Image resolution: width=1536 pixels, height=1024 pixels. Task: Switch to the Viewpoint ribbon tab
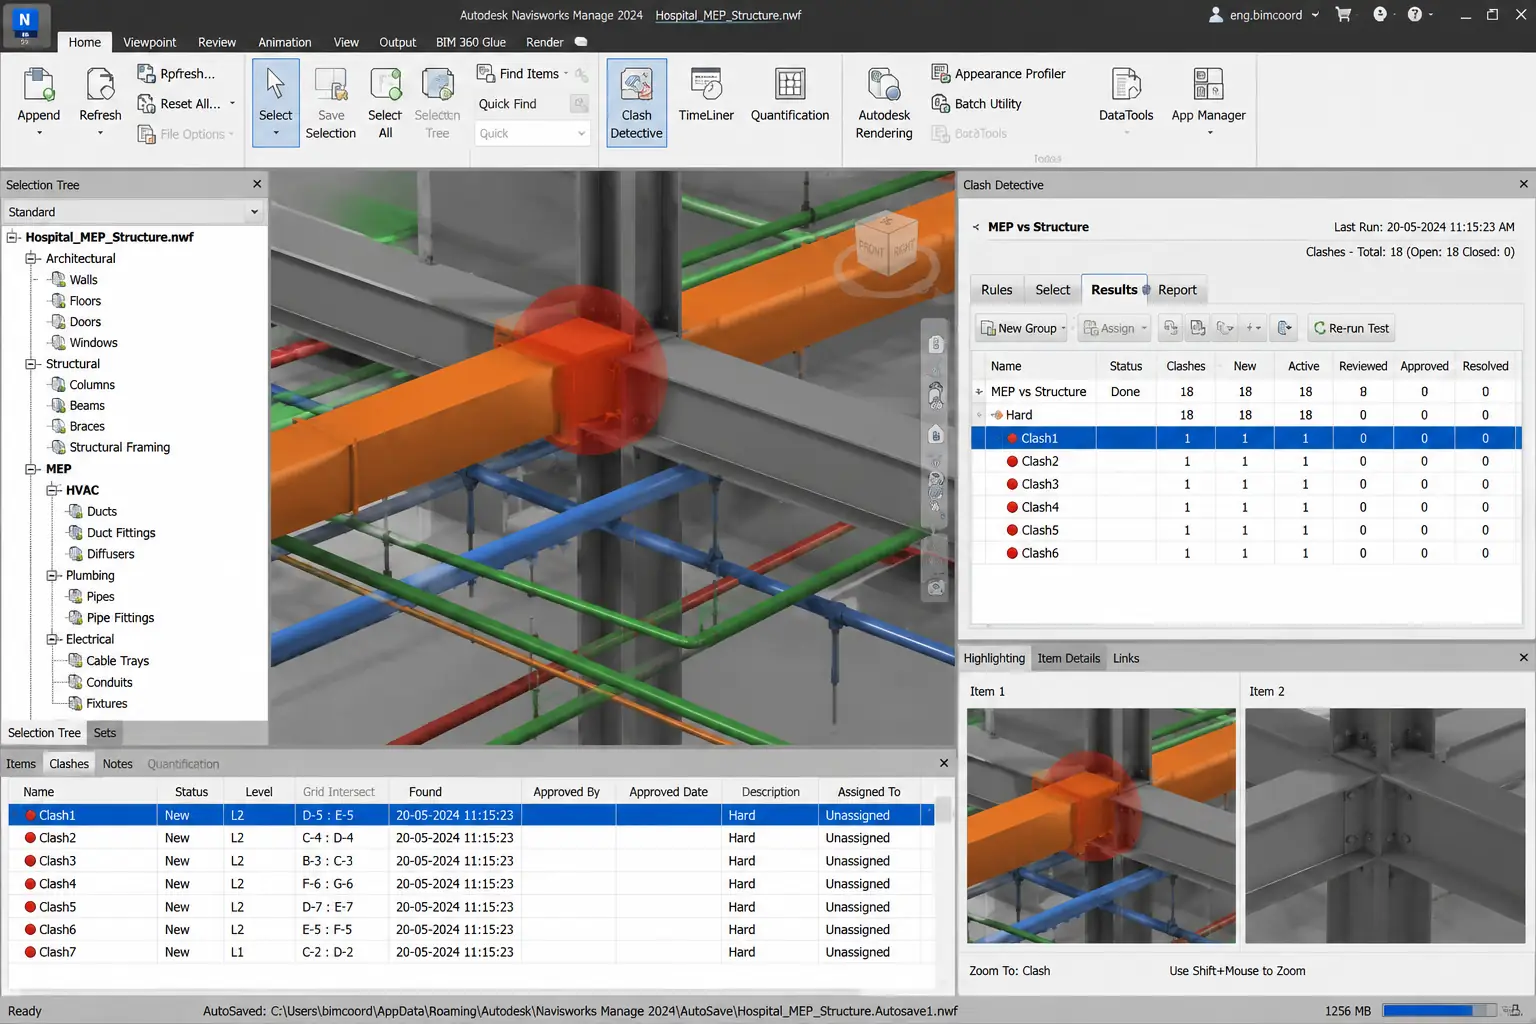(149, 42)
